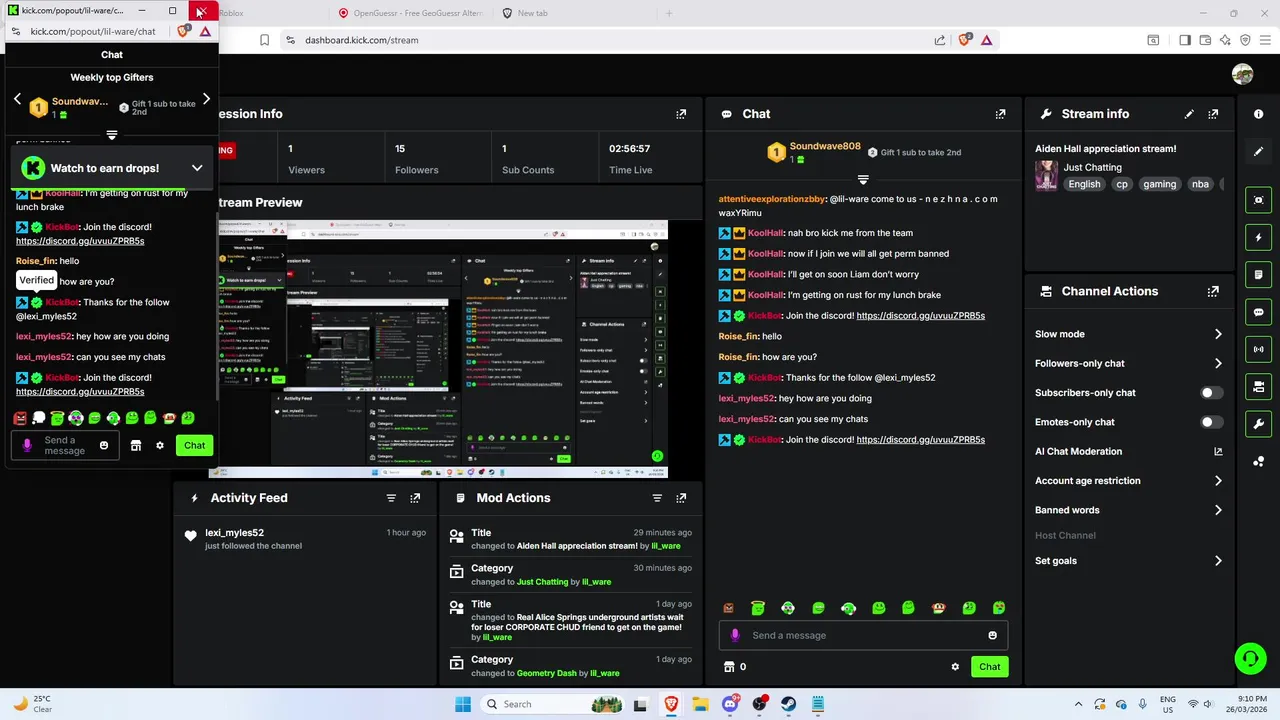
Task: Select the gaming stream tag
Action: (1160, 184)
